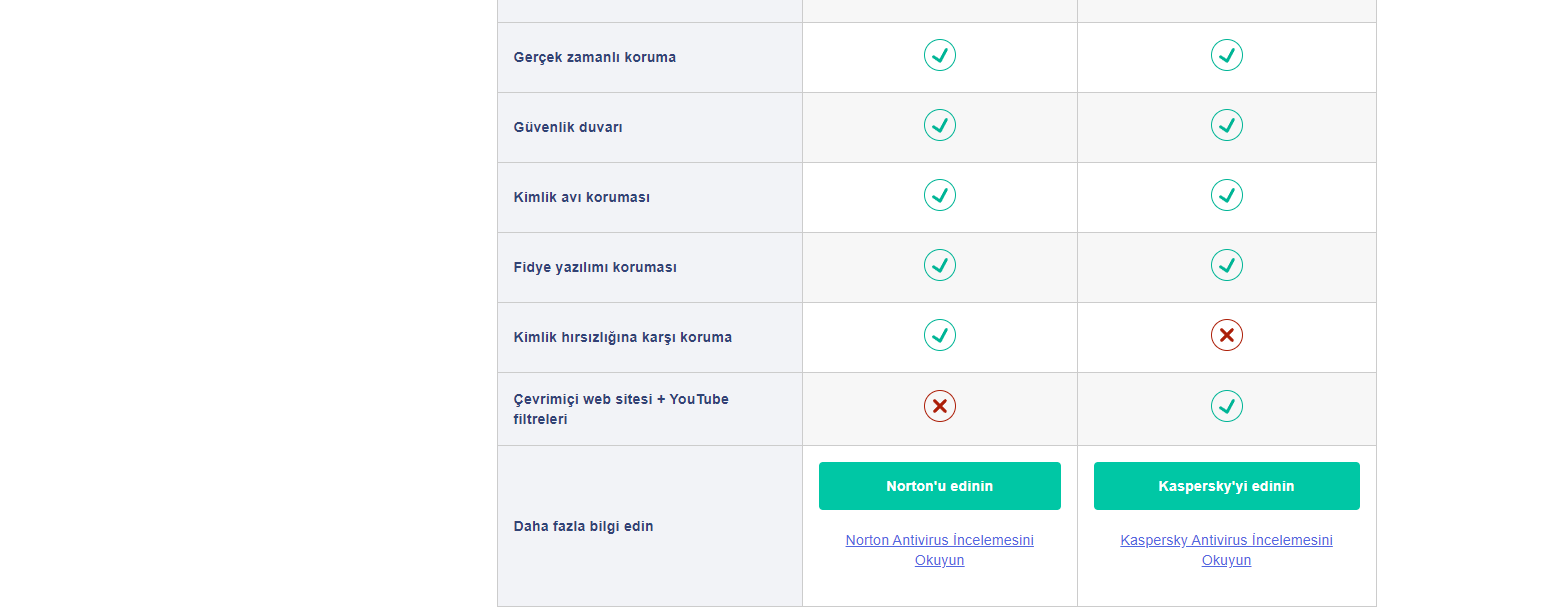Click Kaspersky's checkmark for Gerçek zamanlı koruma

pyautogui.click(x=1227, y=55)
